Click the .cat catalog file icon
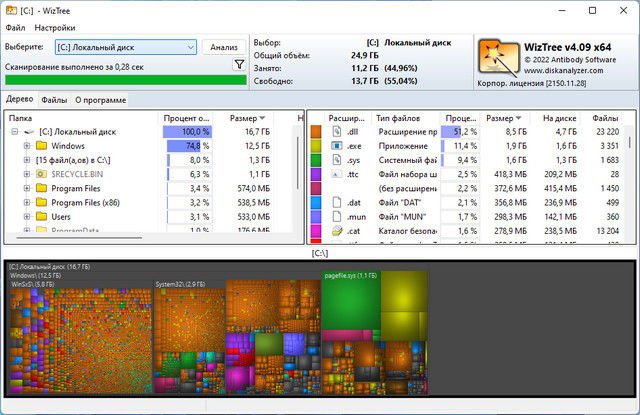This screenshot has width=640, height=415. (338, 231)
